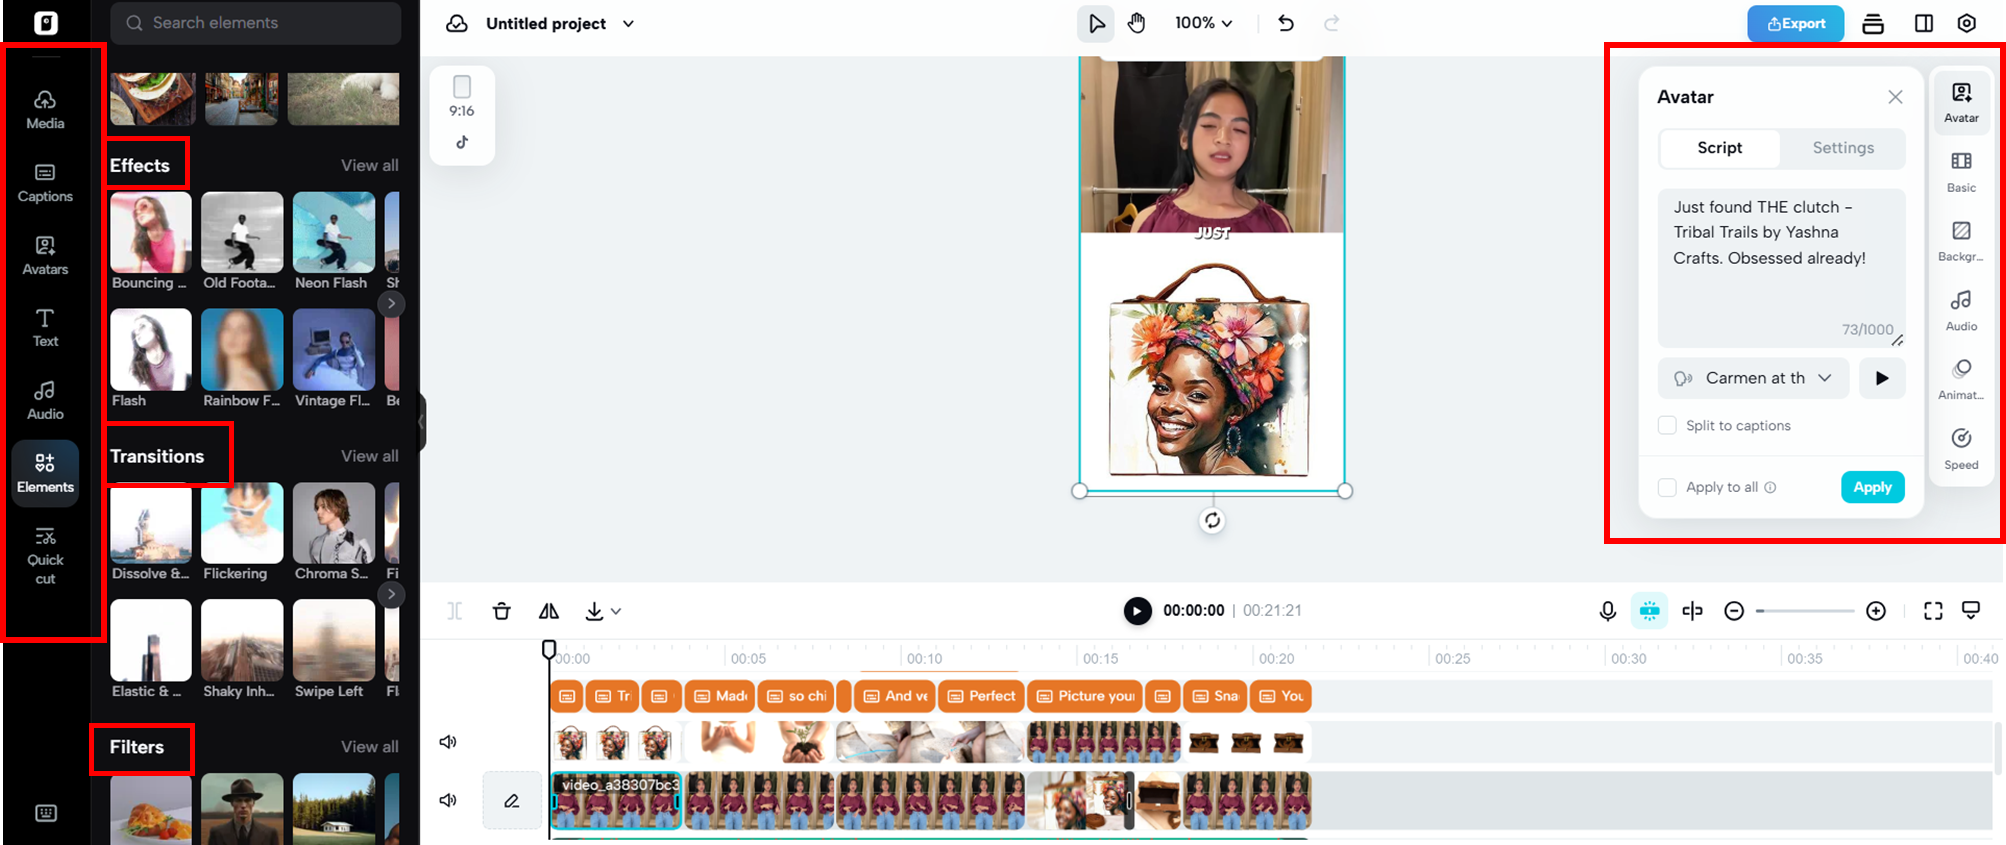Toggle timeline snapping button
The height and width of the screenshot is (845, 2006).
pyautogui.click(x=1649, y=611)
